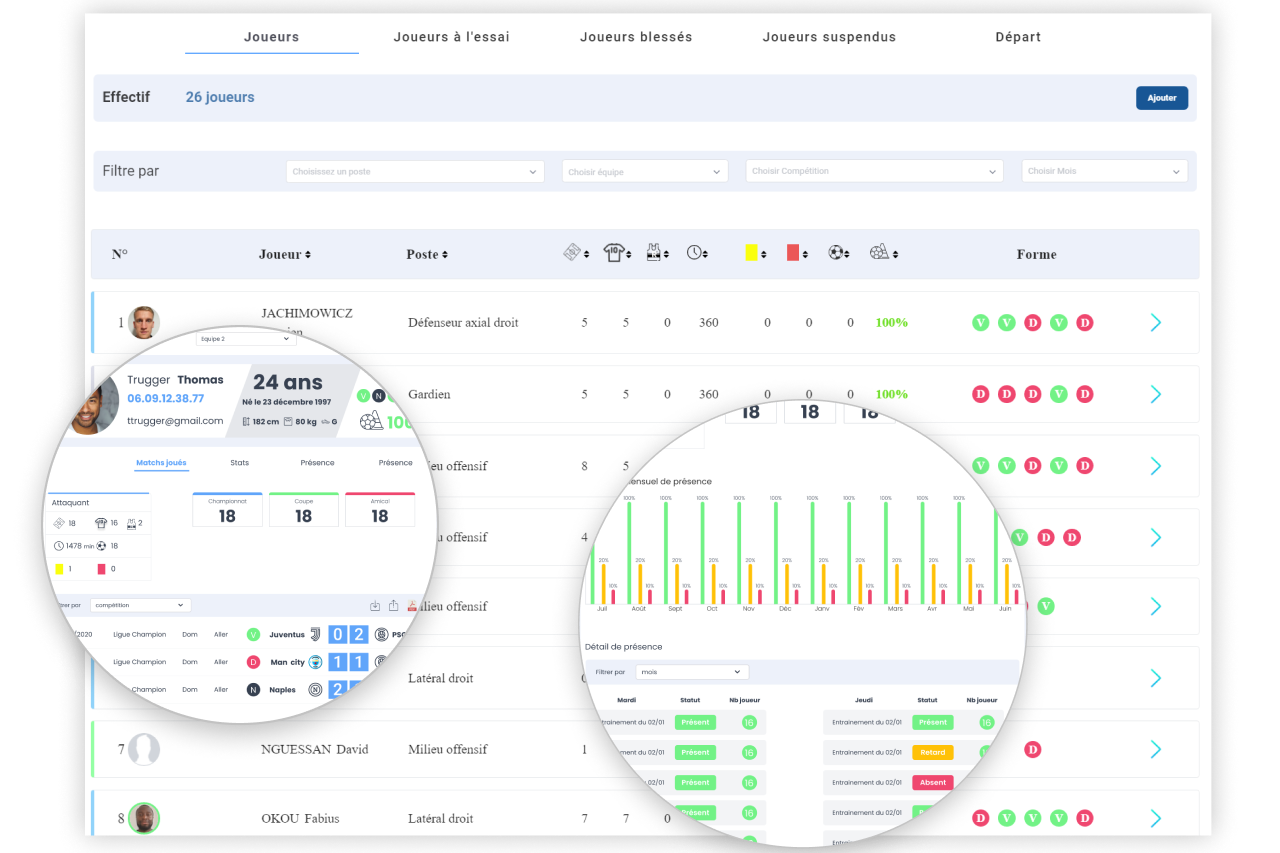Sort by the red card column header
This screenshot has height=853, width=1280.
coord(797,254)
